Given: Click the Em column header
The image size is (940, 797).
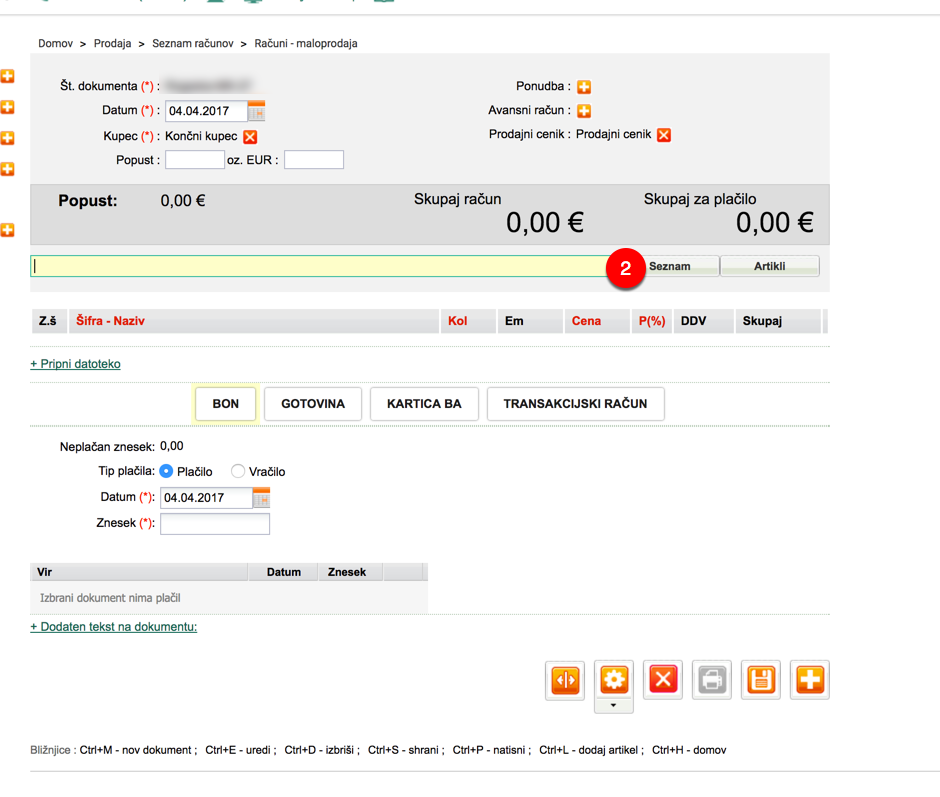Looking at the screenshot, I should (530, 321).
